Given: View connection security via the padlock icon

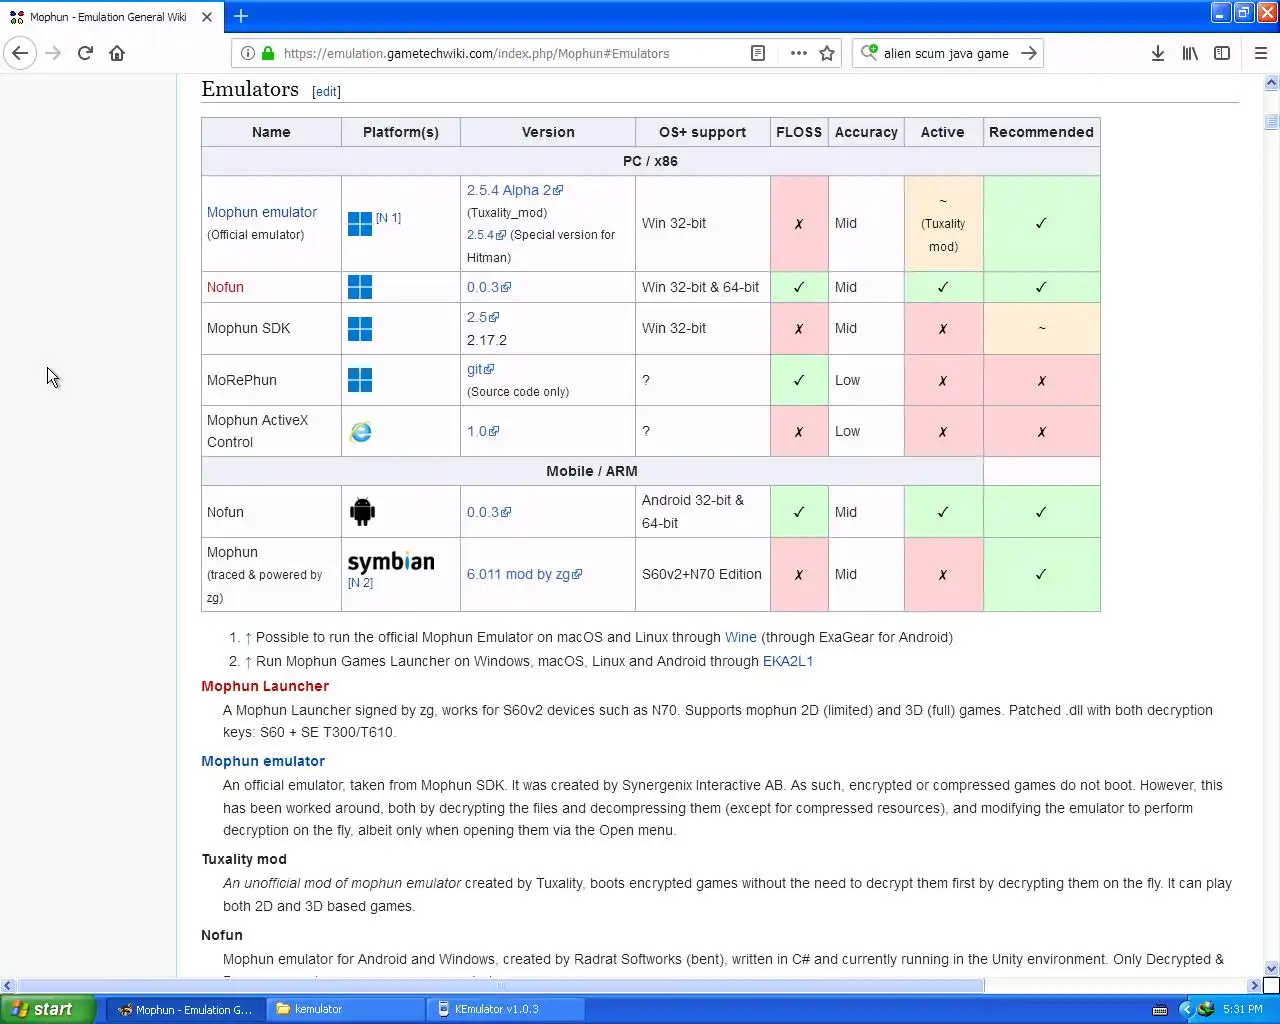Looking at the screenshot, I should [x=268, y=53].
